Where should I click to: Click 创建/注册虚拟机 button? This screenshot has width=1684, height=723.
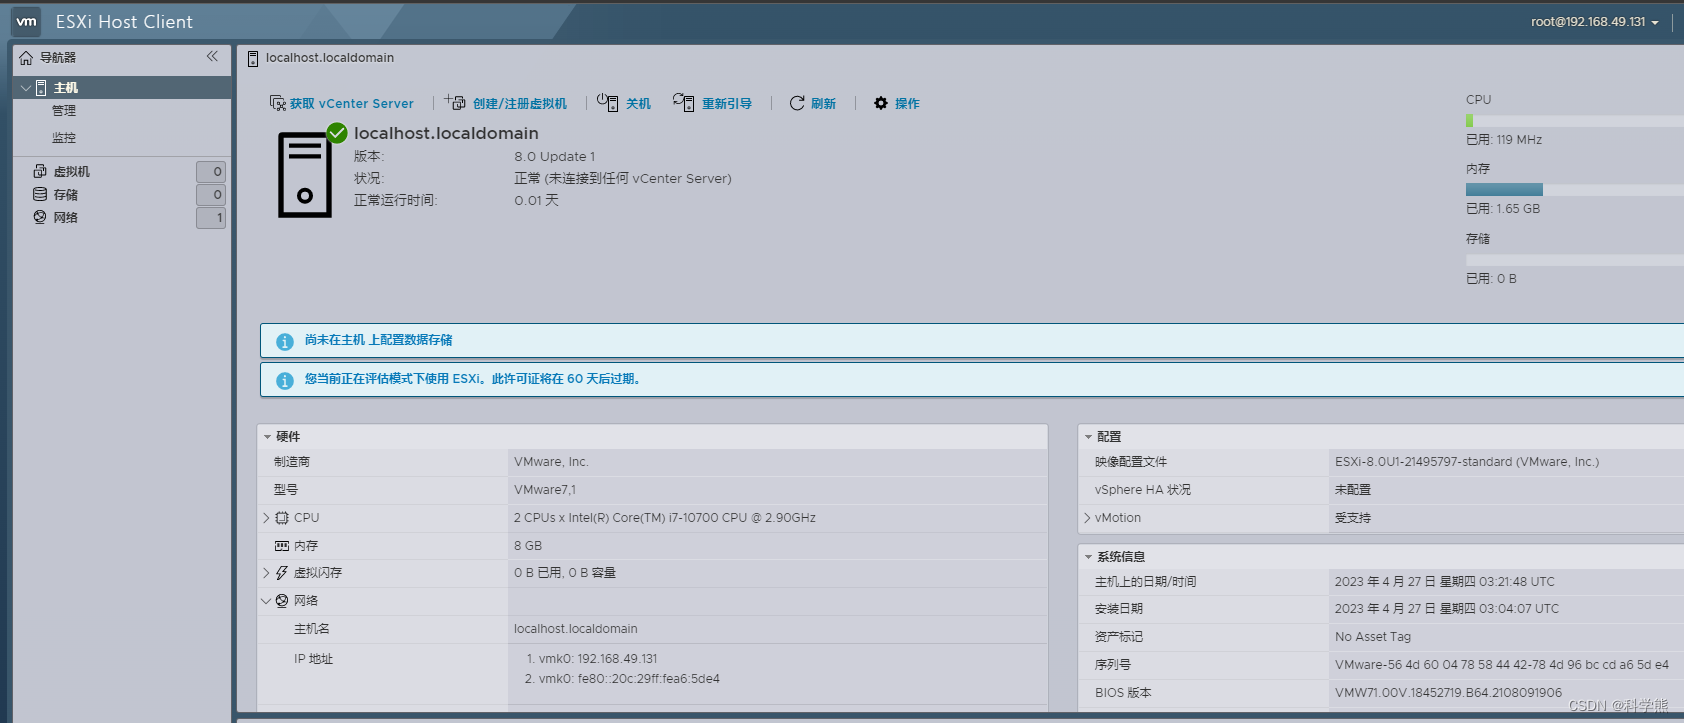(x=506, y=103)
